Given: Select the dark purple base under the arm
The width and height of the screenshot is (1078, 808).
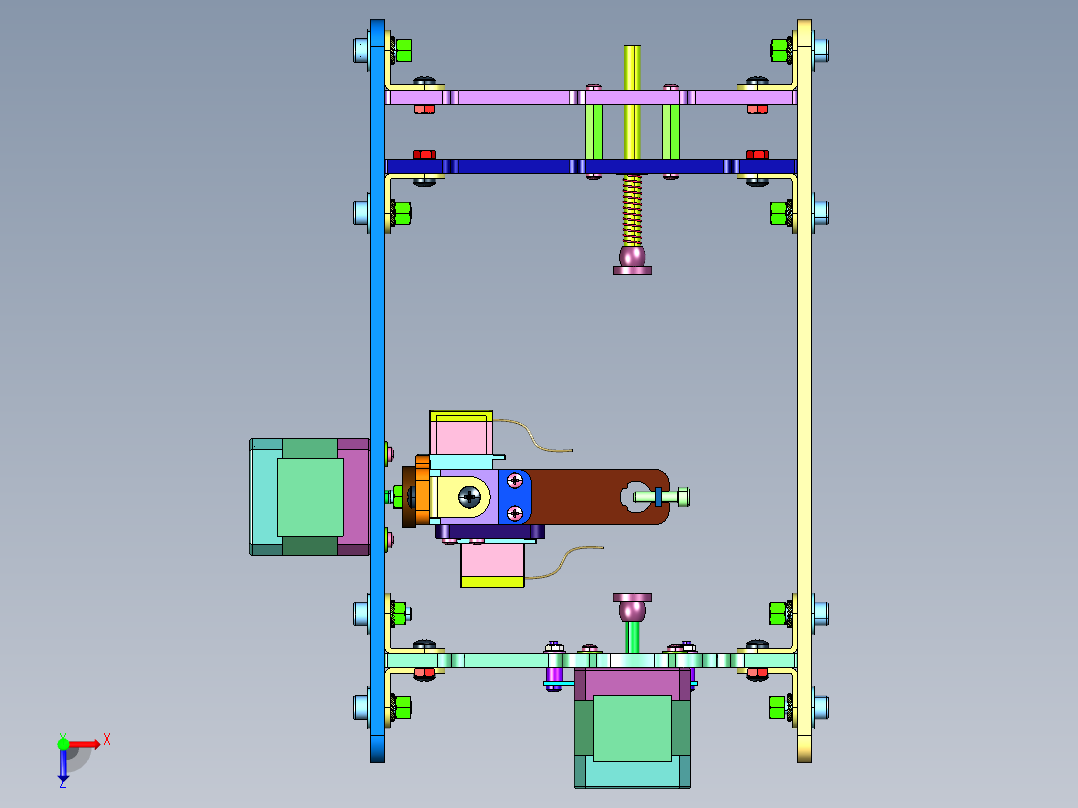Looking at the screenshot, I should (x=490, y=532).
